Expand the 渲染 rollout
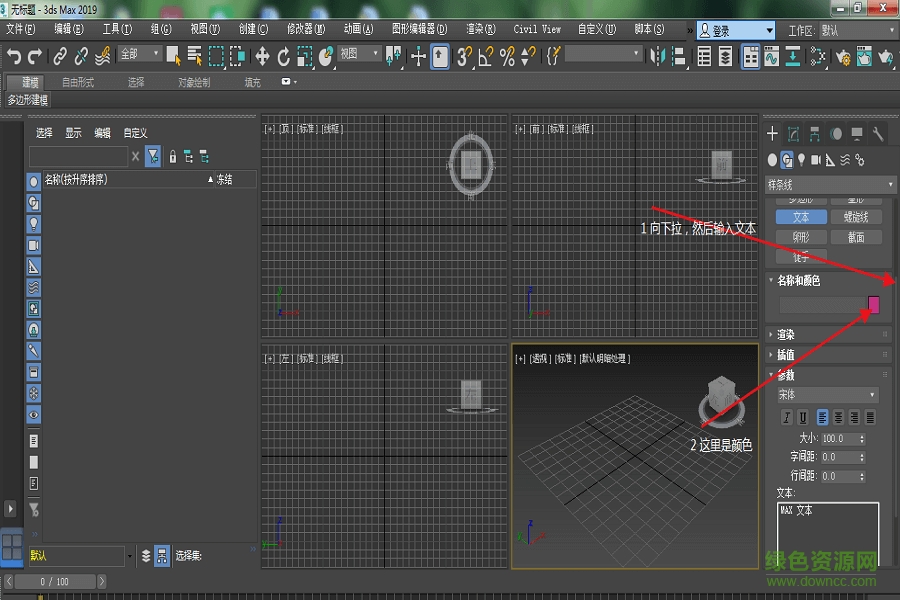This screenshot has height=600, width=900. (786, 335)
